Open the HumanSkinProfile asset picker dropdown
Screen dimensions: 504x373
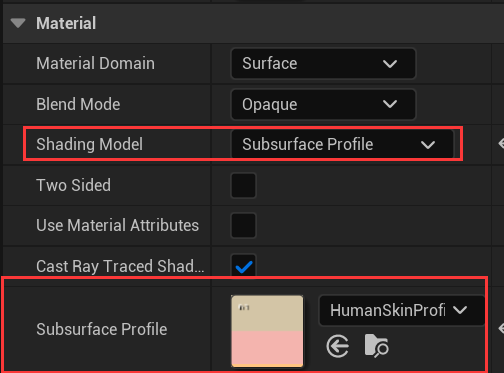402,310
